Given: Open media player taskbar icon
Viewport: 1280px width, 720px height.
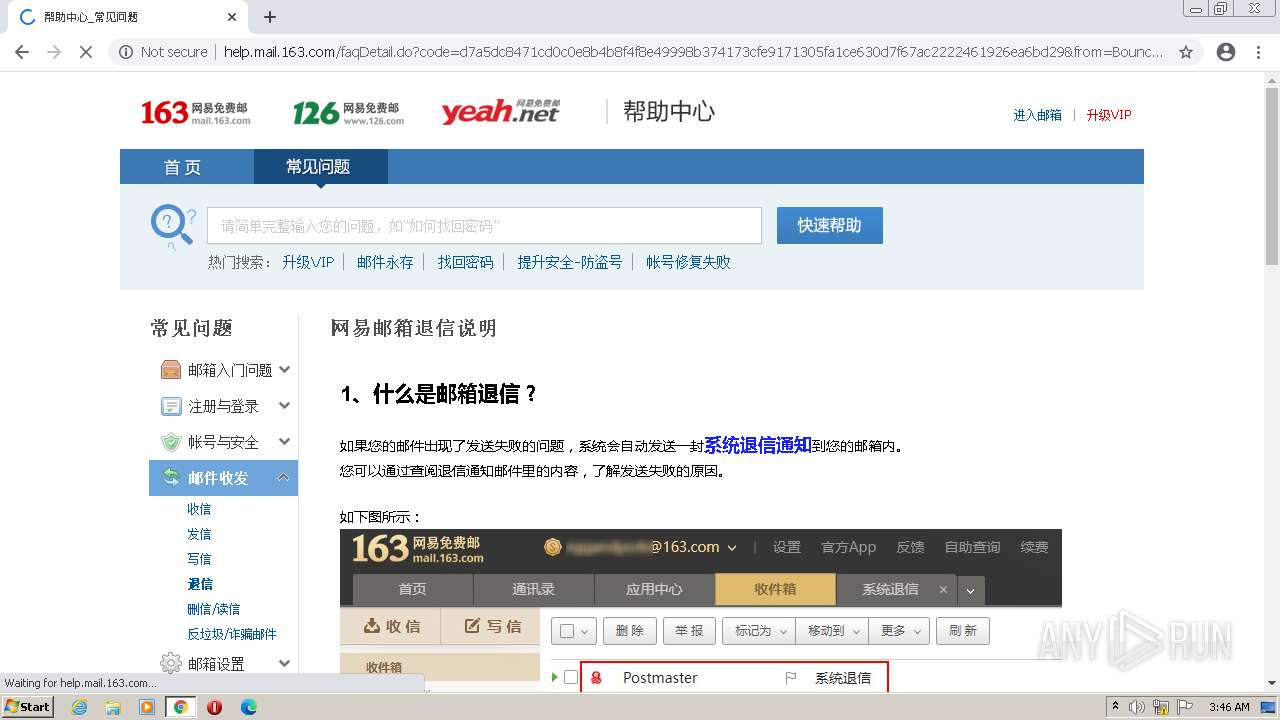Looking at the screenshot, I should [147, 707].
